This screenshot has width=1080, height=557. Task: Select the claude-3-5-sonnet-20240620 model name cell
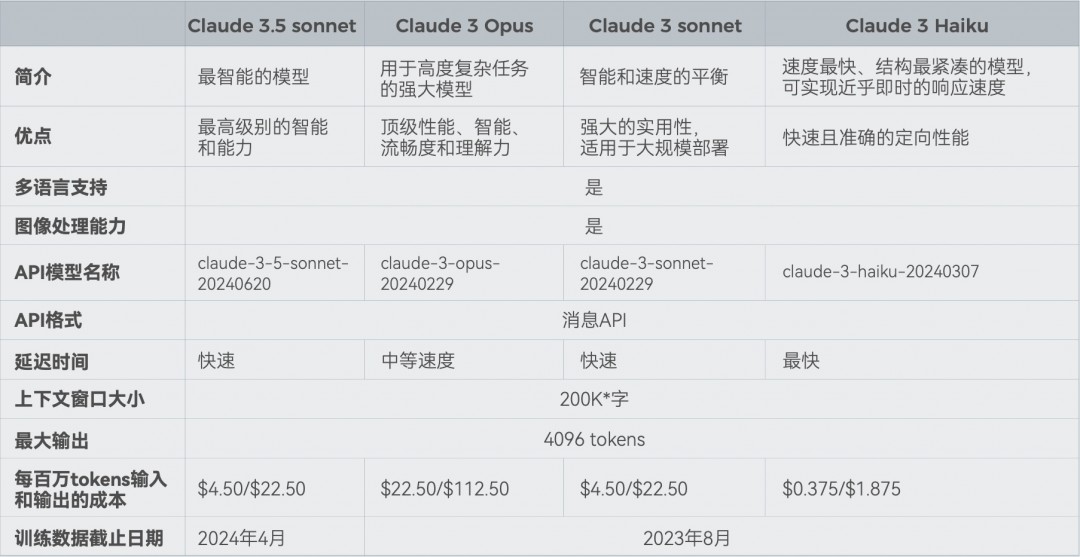pos(273,273)
